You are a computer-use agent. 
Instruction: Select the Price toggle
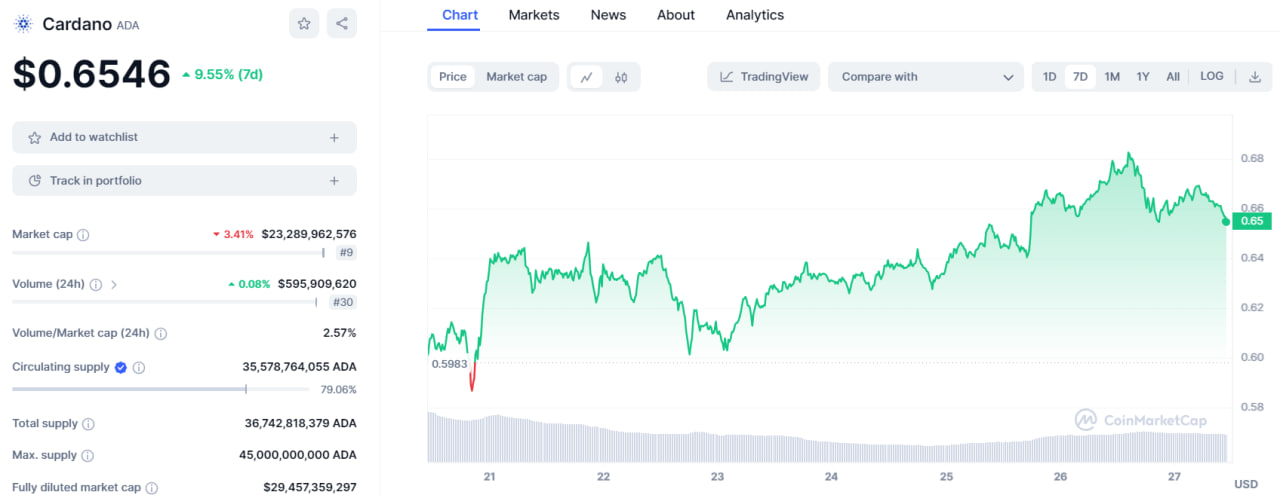(453, 77)
